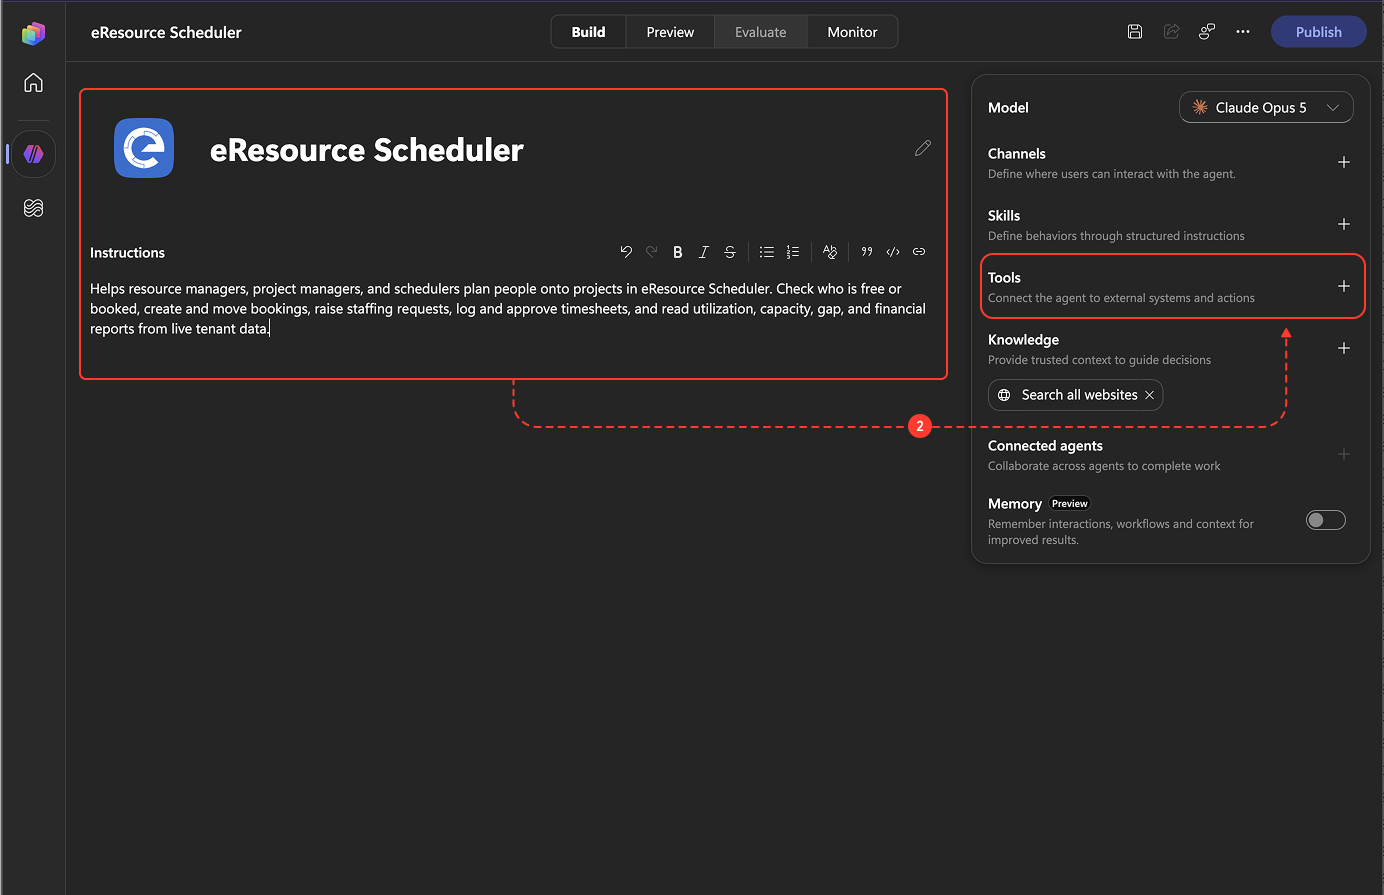Click the Search all websites chip
The width and height of the screenshot is (1384, 895).
click(1075, 395)
